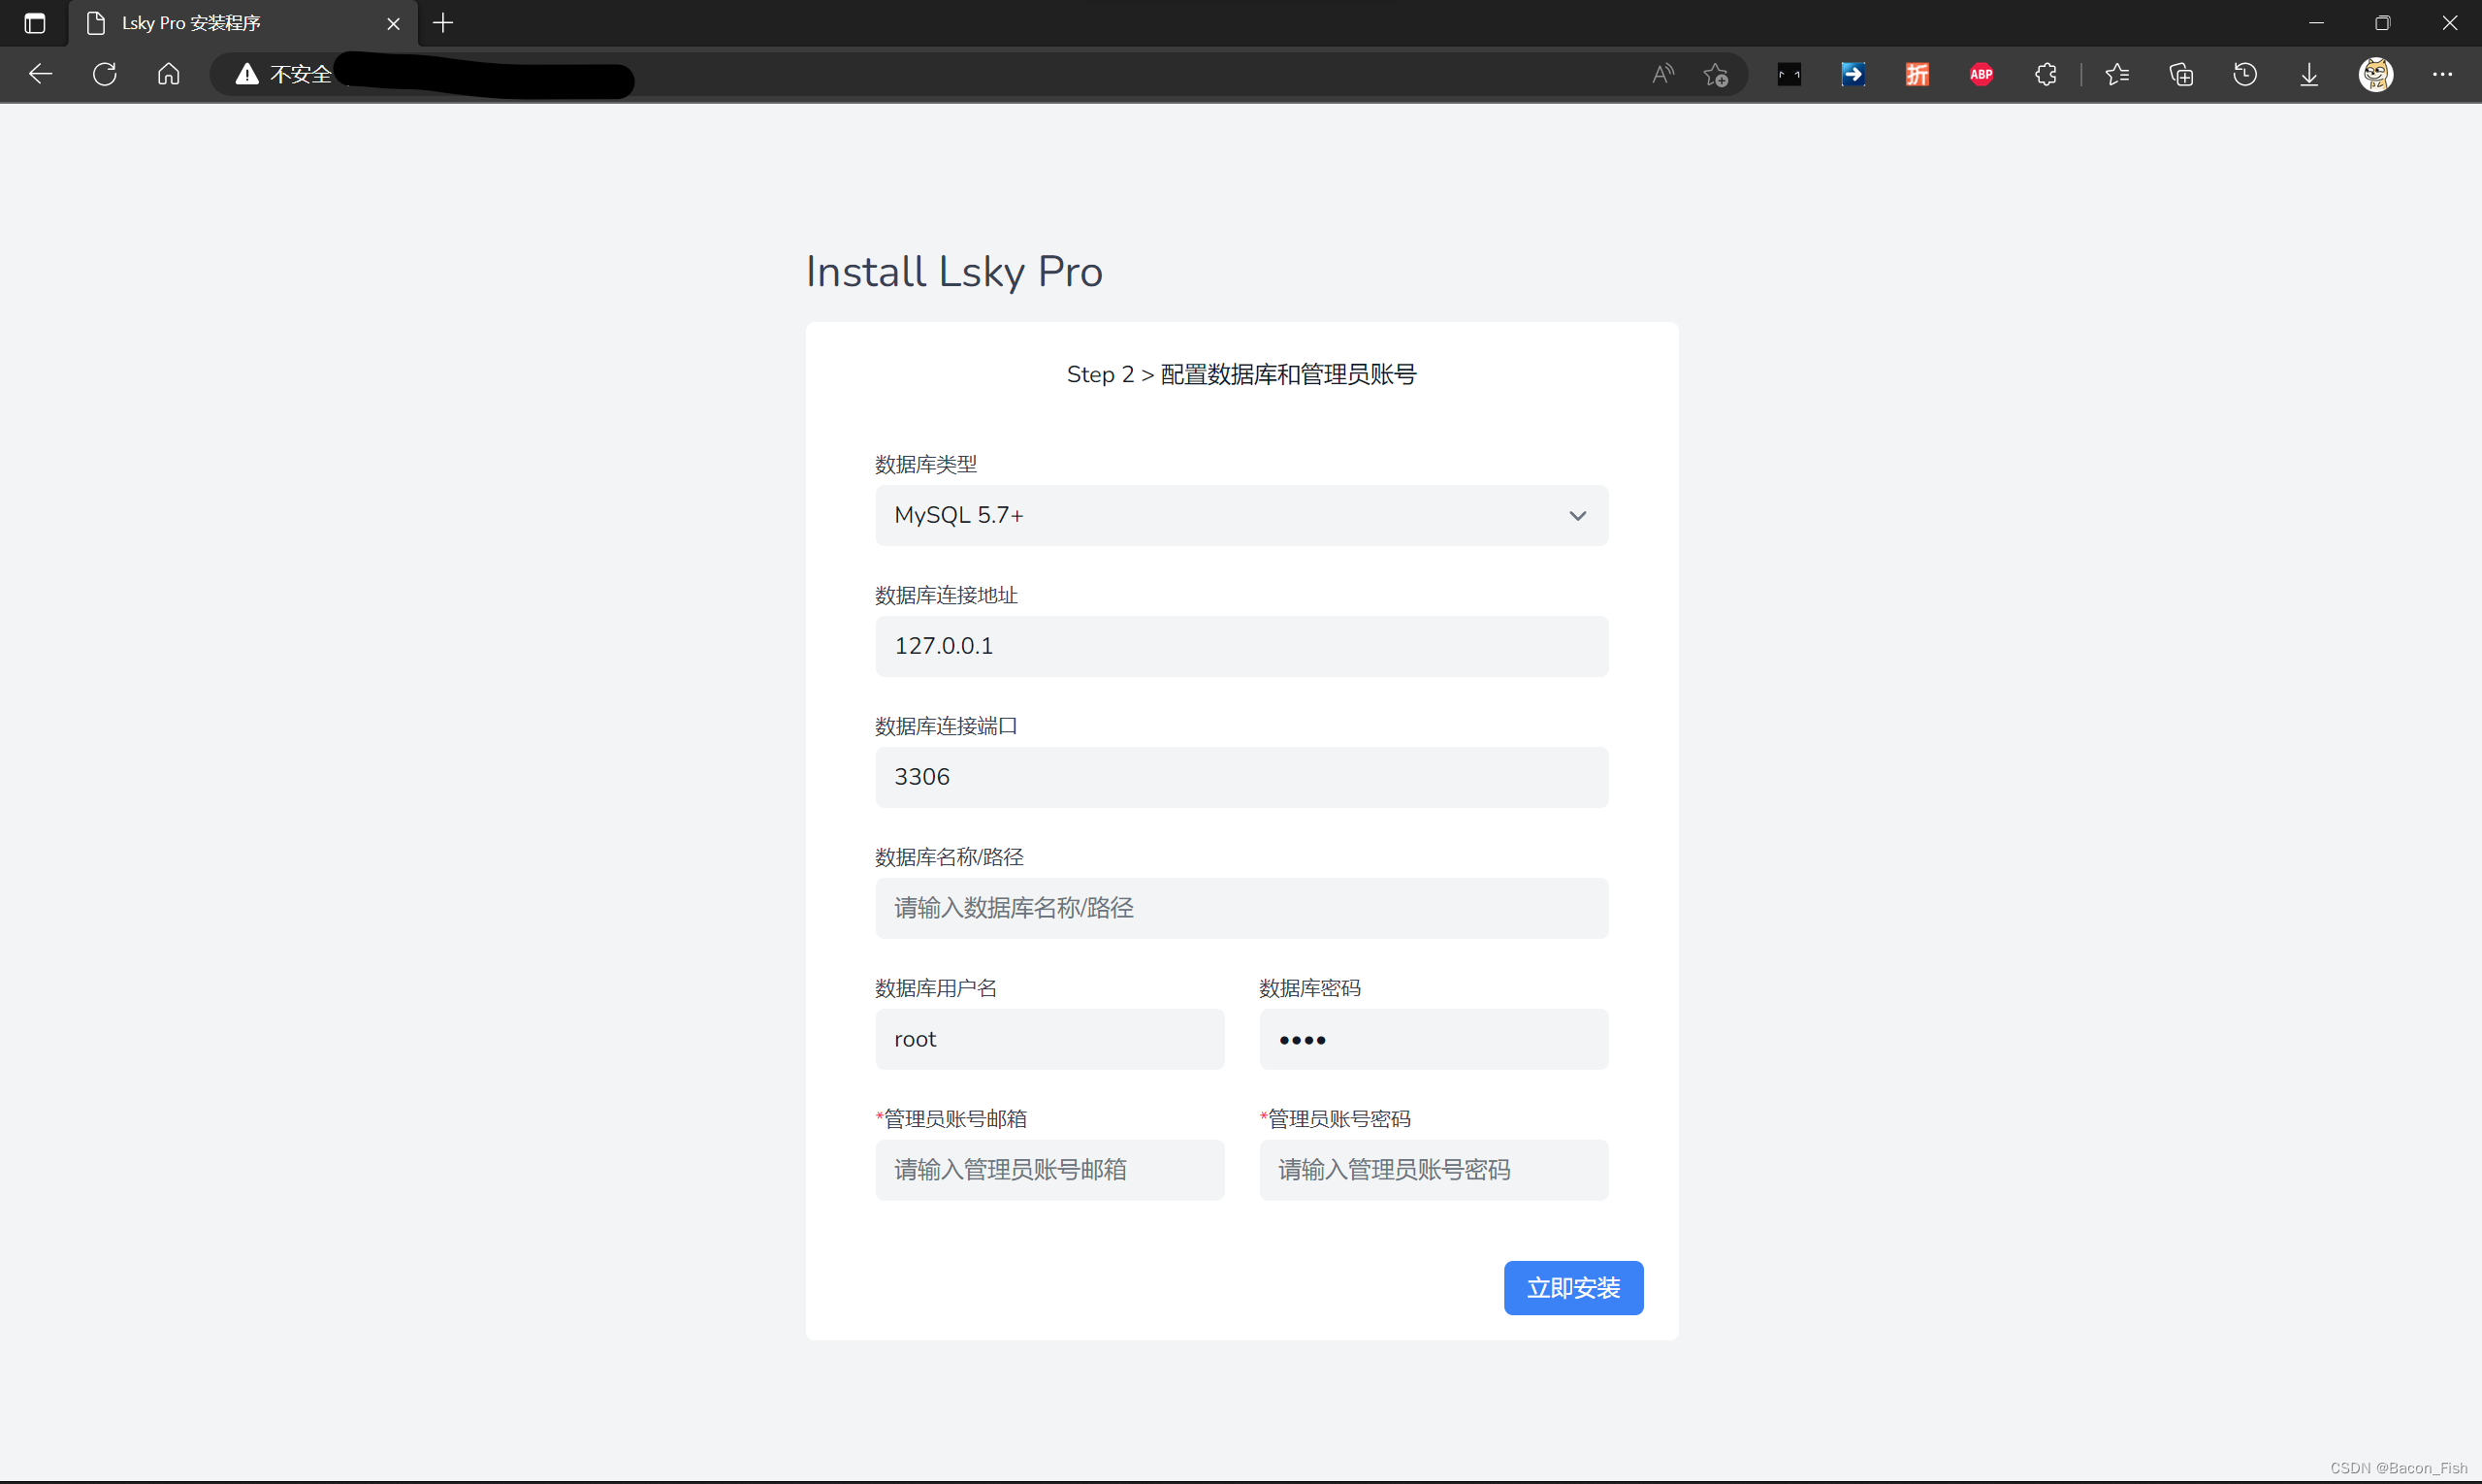
Task: Open the Collections icon
Action: (x=2181, y=74)
